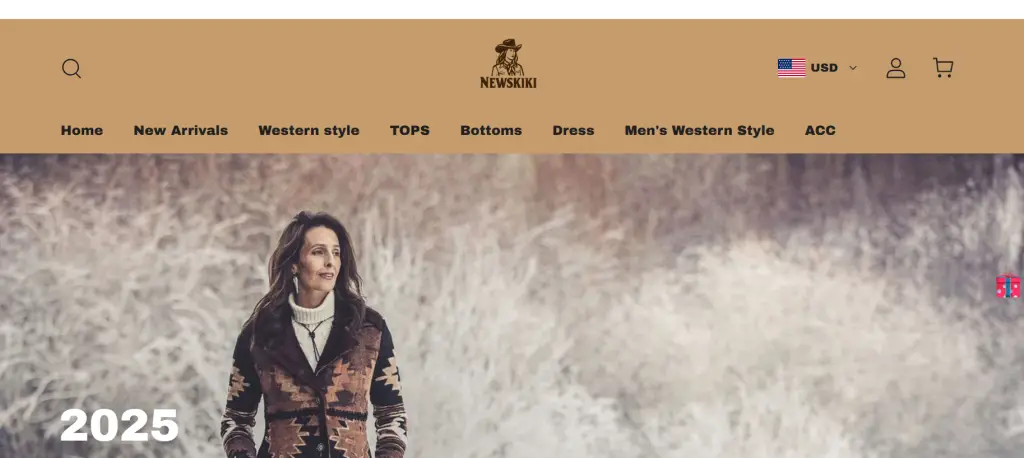Screen dimensions: 1024x458
Task: Click the woman model in banner
Action: click(x=313, y=335)
